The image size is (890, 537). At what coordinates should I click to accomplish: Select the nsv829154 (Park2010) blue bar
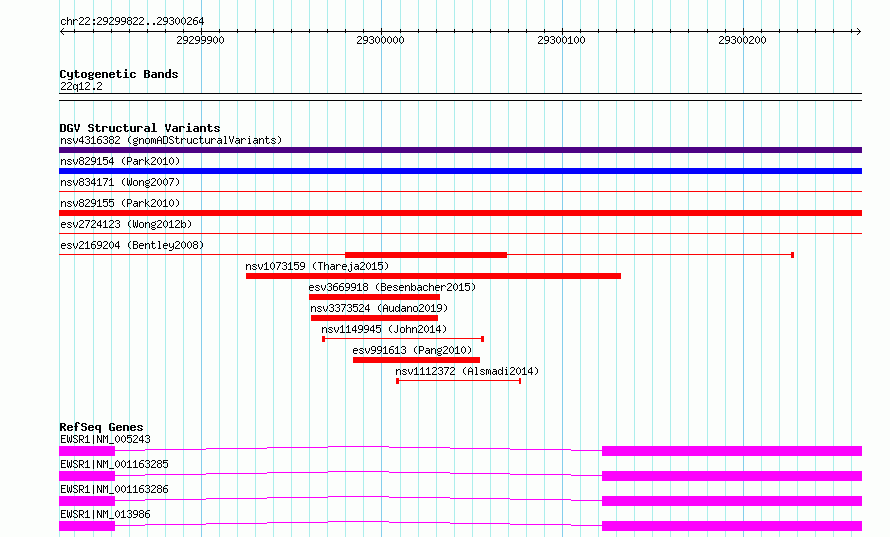coord(460,171)
